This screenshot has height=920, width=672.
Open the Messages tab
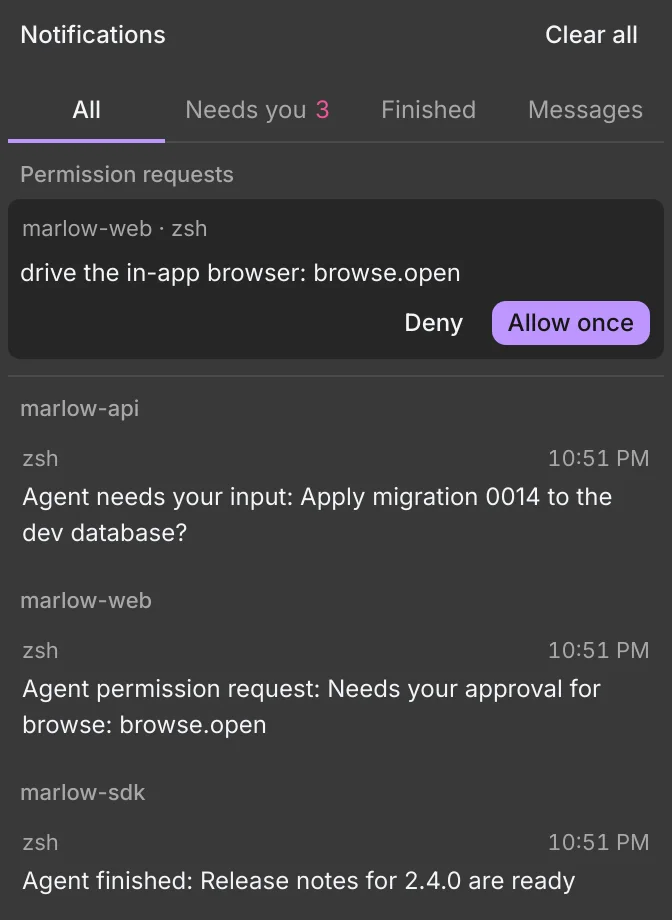coord(585,110)
